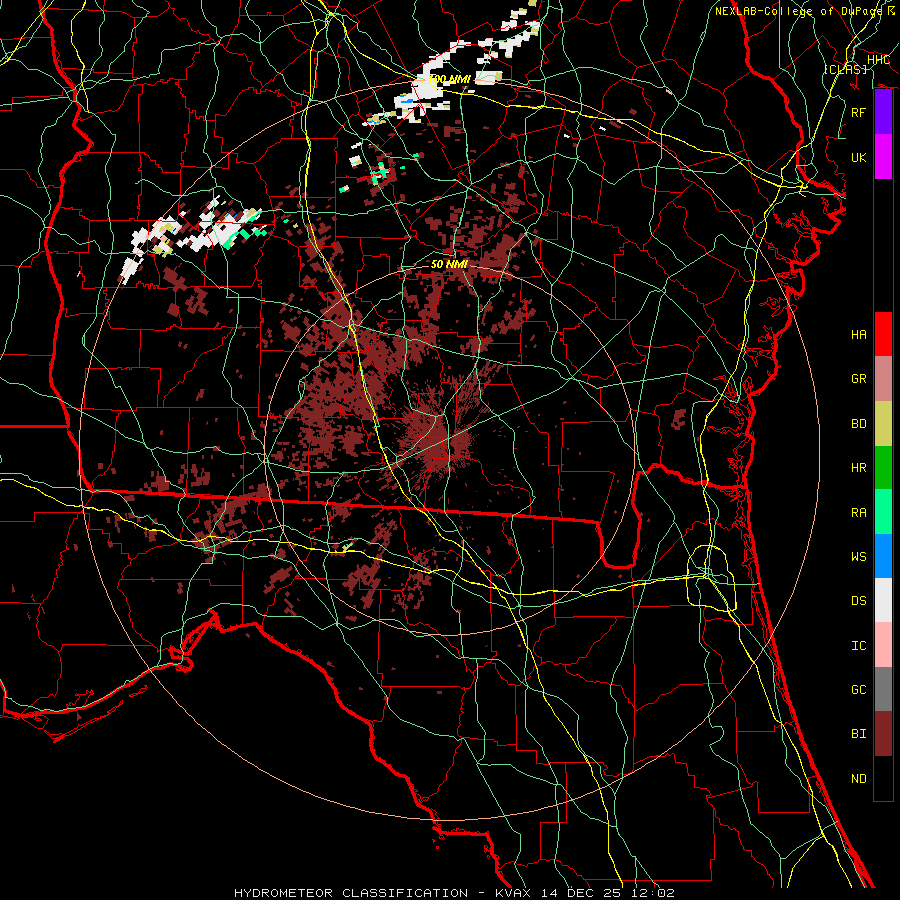Screen dimensions: 900x900
Task: Click the HR legend label
Action: [x=859, y=467]
